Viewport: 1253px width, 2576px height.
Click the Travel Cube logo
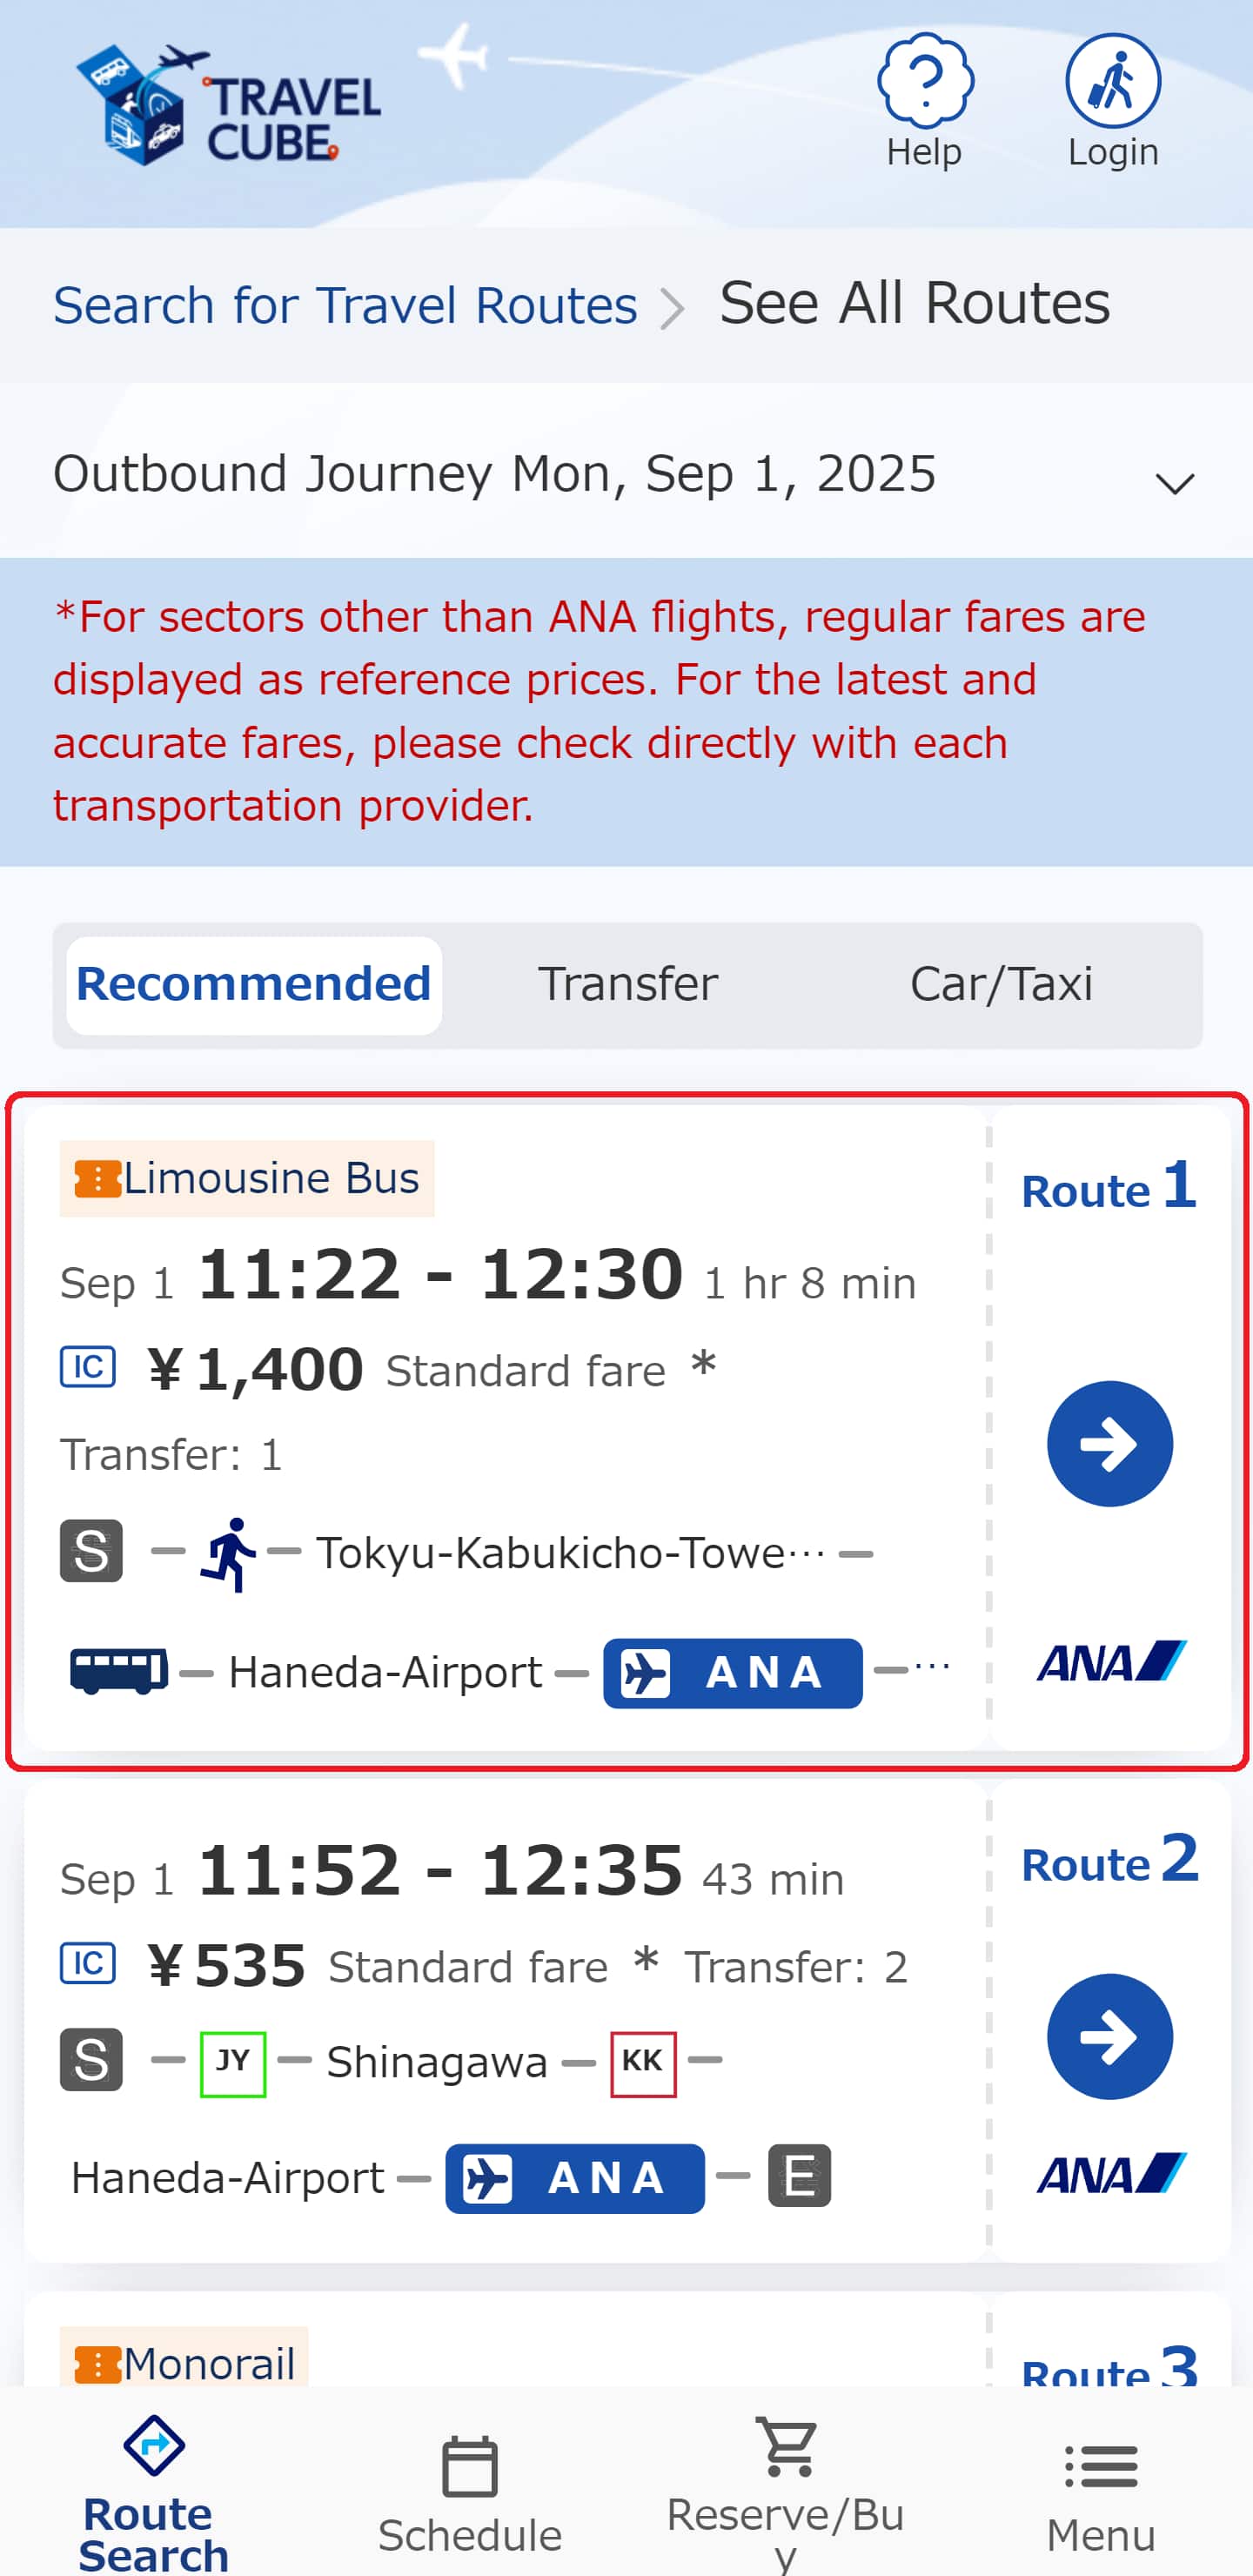pyautogui.click(x=229, y=106)
